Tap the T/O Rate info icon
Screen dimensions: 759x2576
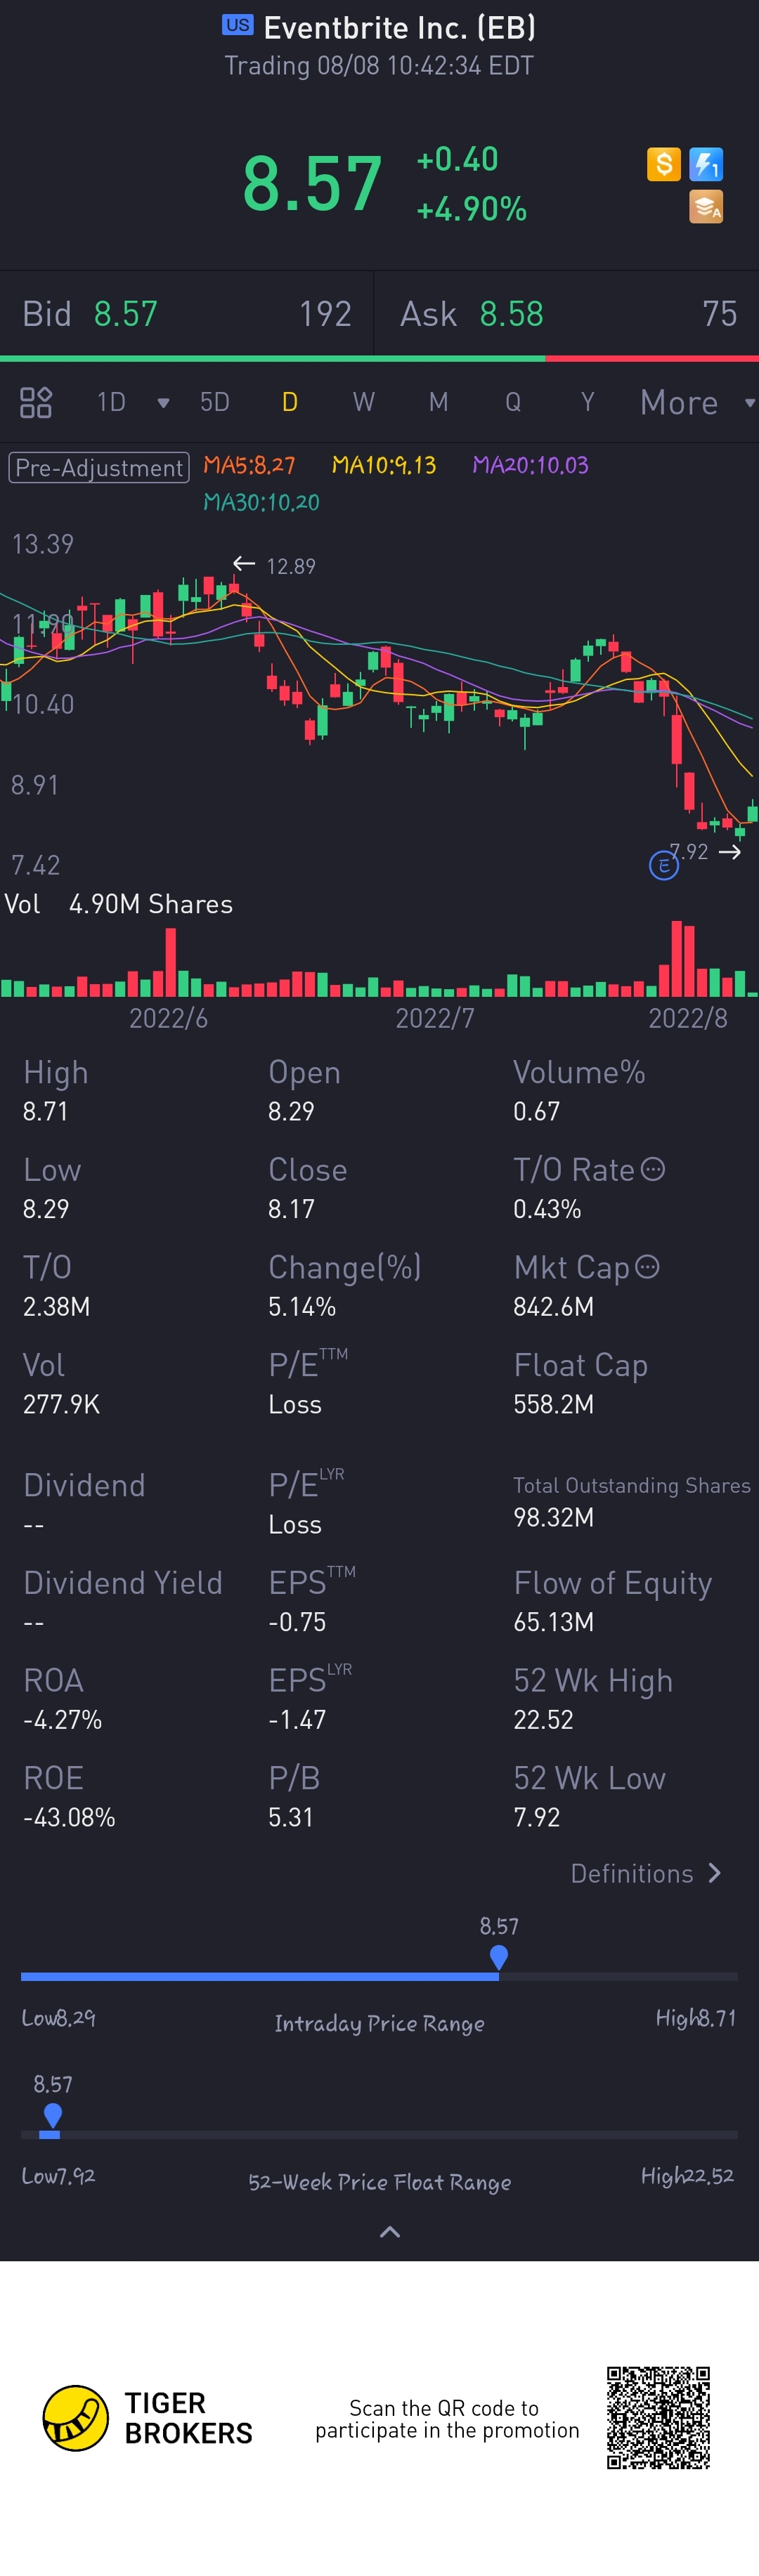pos(652,1169)
